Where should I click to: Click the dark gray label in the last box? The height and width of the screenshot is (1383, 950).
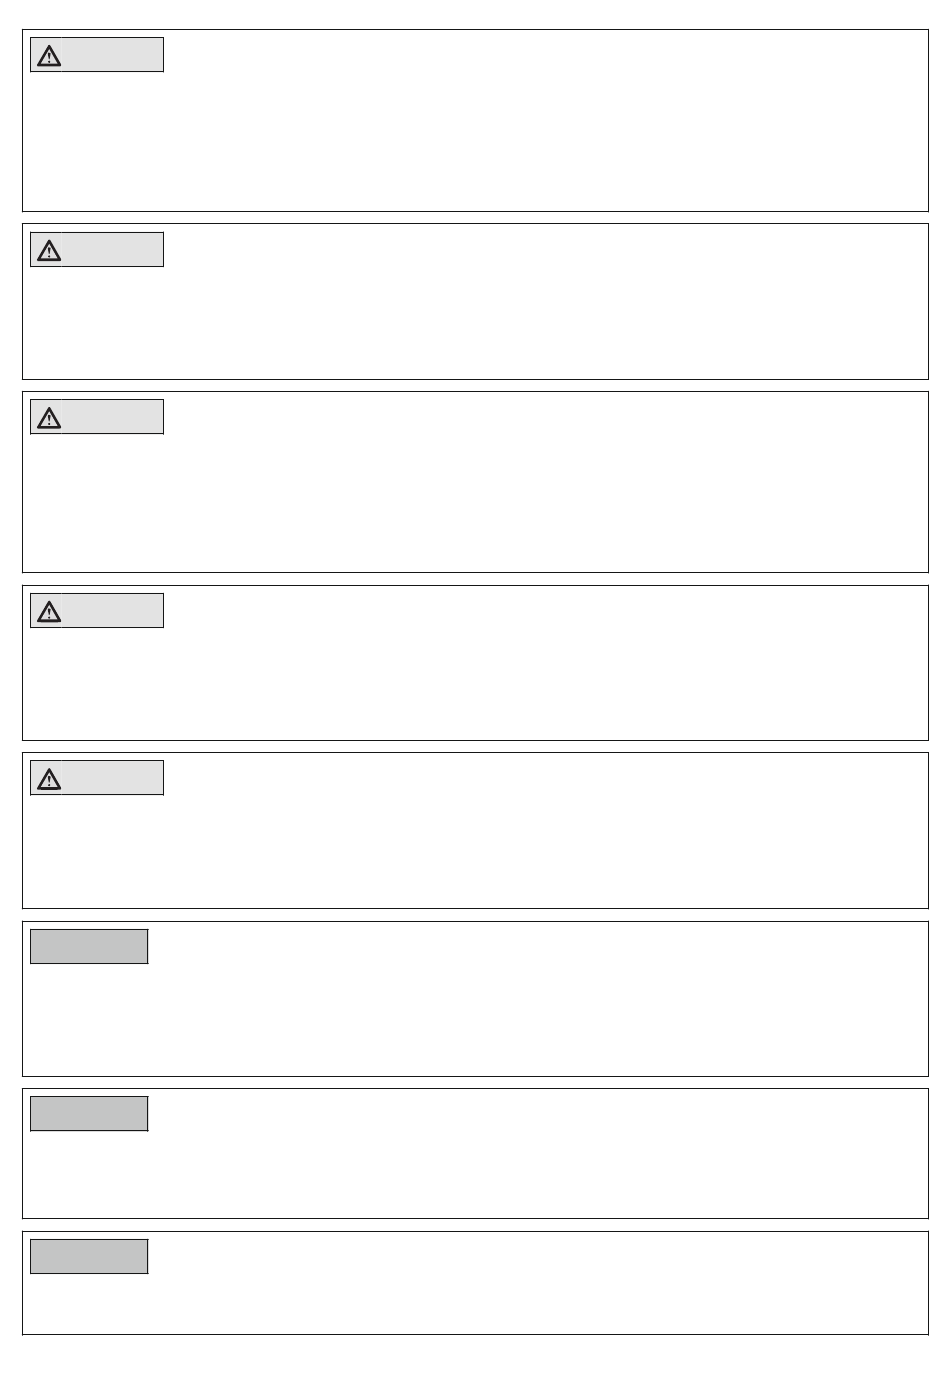point(89,1257)
